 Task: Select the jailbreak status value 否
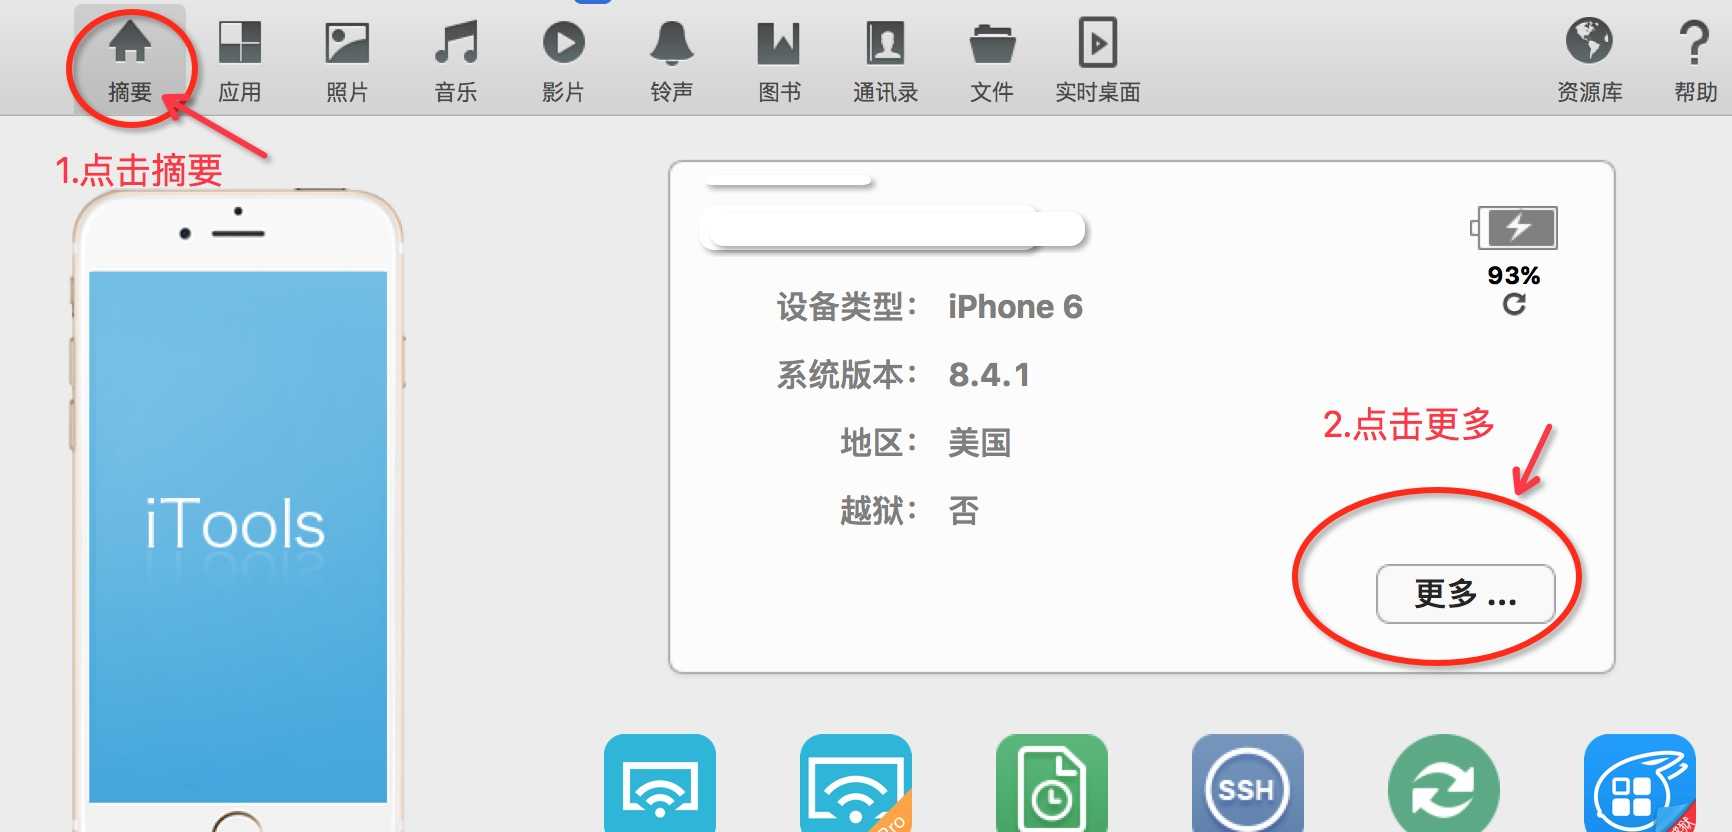point(963,511)
